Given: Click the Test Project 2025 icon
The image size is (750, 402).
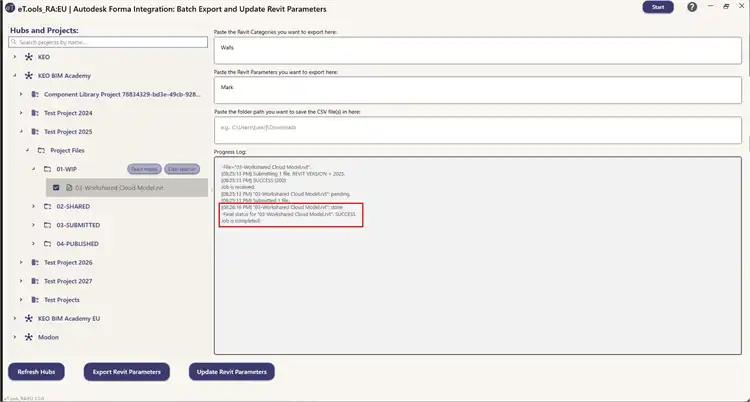Looking at the screenshot, I should coord(35,132).
